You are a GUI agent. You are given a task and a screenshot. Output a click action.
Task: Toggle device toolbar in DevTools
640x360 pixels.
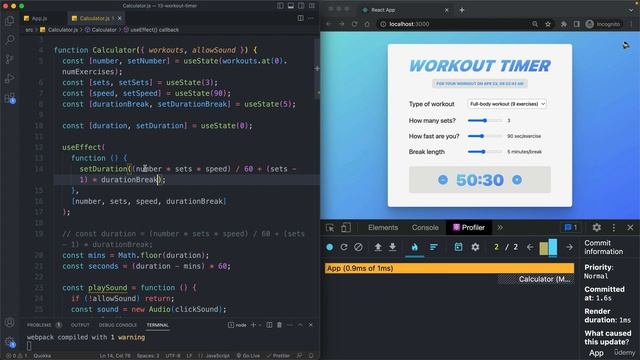click(x=346, y=227)
